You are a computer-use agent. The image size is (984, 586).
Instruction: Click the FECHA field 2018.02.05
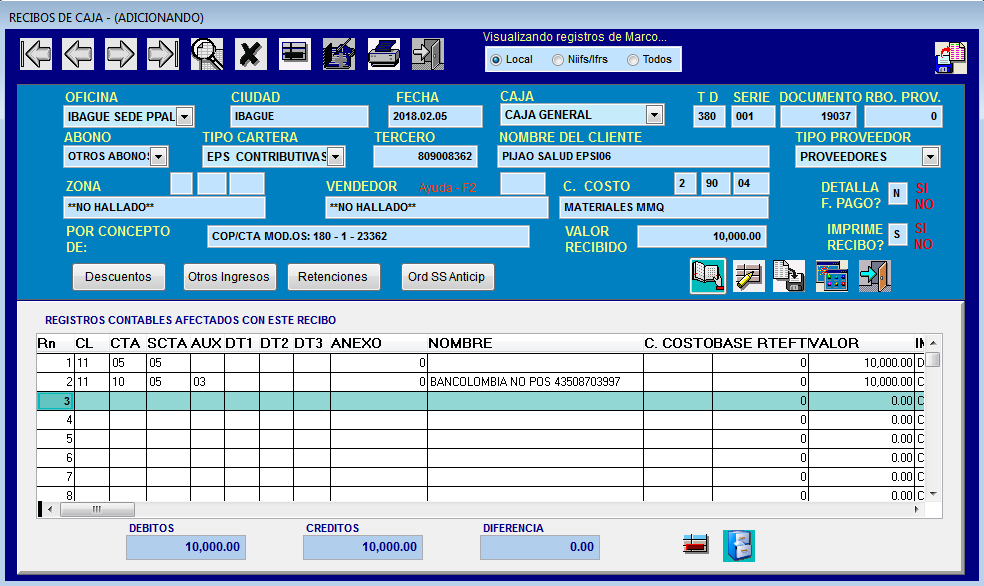click(x=436, y=116)
